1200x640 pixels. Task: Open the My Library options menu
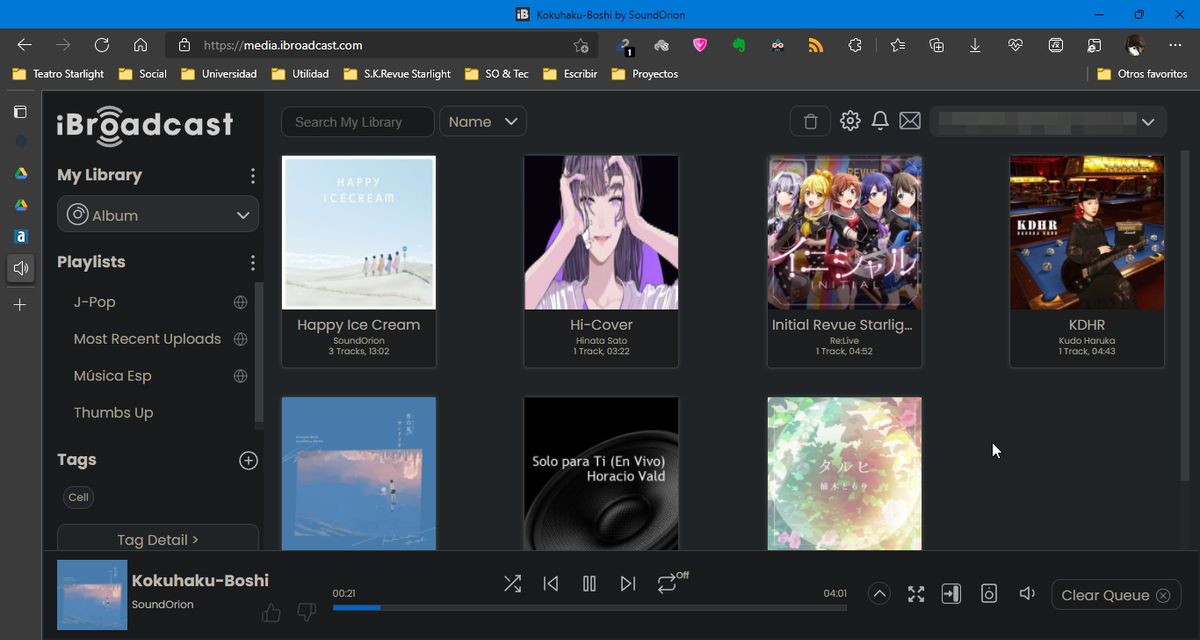click(x=252, y=175)
